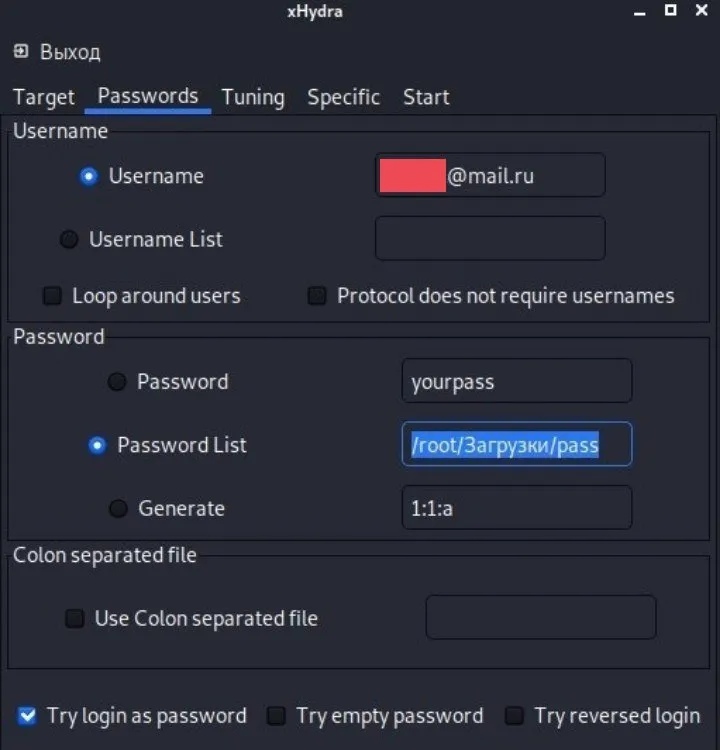The image size is (720, 750).
Task: Choose the Generate password option
Action: (x=118, y=508)
